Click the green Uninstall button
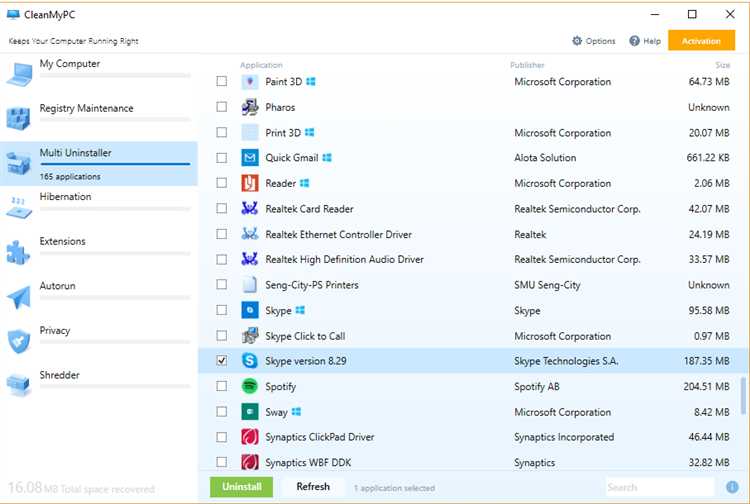 [x=242, y=487]
